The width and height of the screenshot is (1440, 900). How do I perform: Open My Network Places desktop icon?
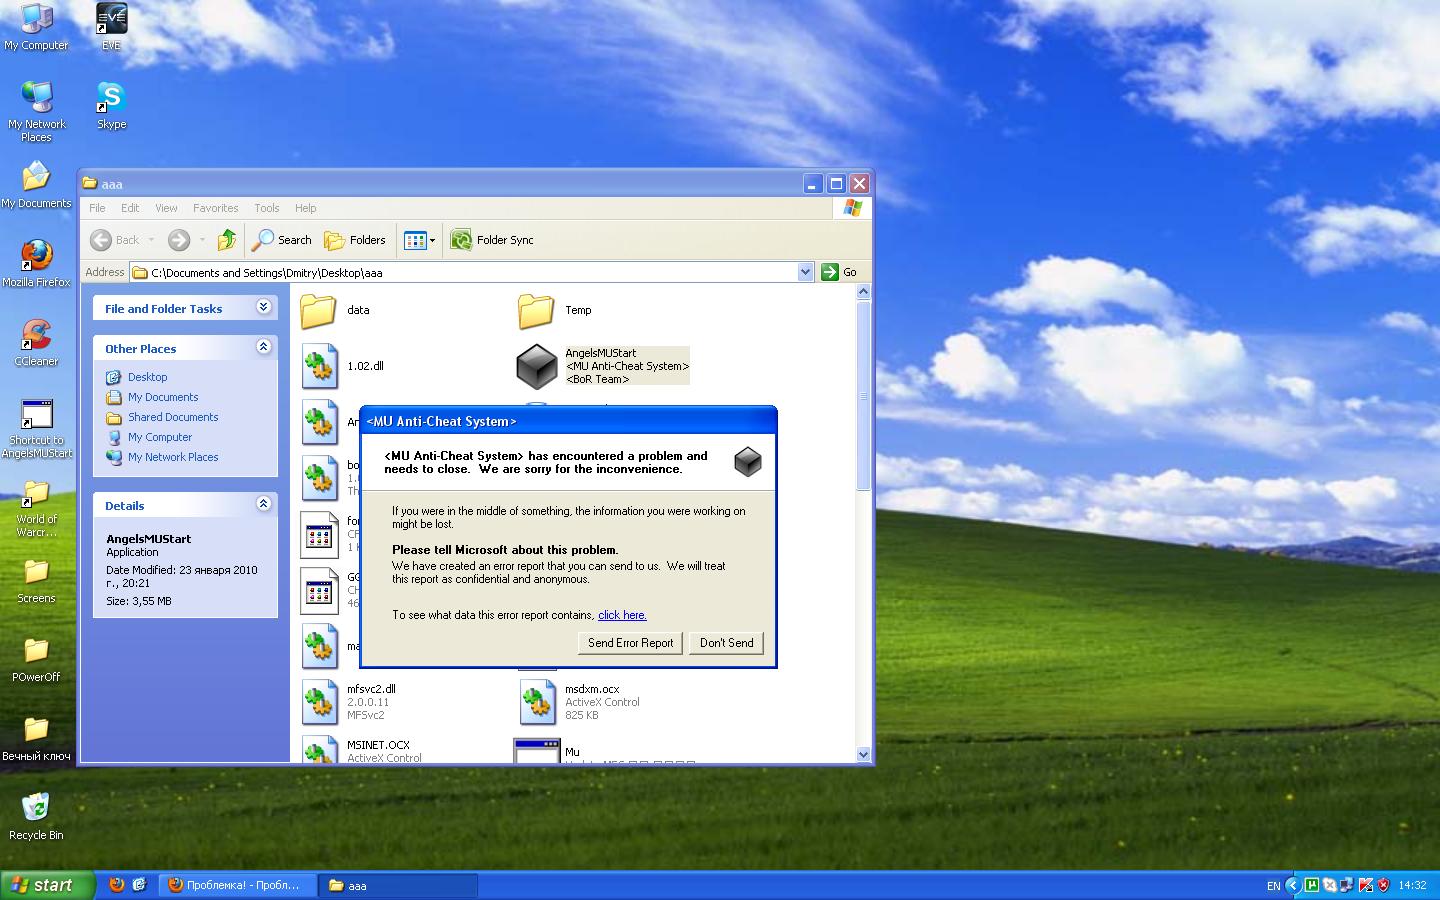36,112
